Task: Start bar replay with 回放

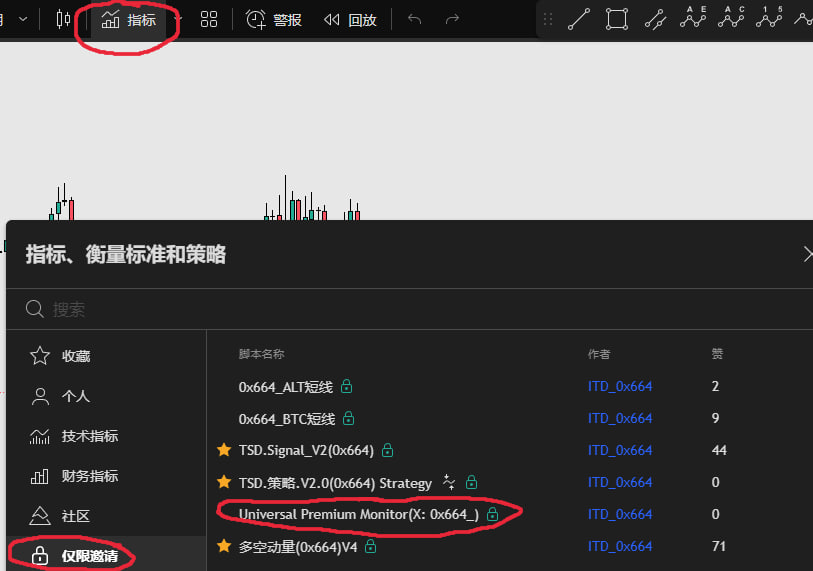Action: click(350, 20)
